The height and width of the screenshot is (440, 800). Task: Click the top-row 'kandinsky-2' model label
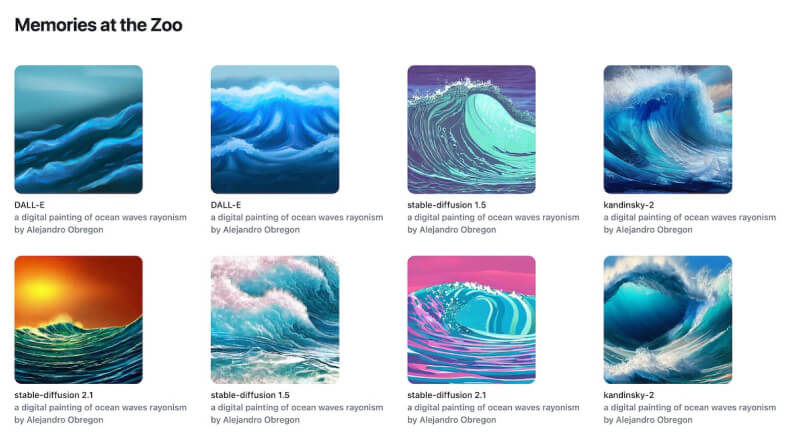coord(629,205)
